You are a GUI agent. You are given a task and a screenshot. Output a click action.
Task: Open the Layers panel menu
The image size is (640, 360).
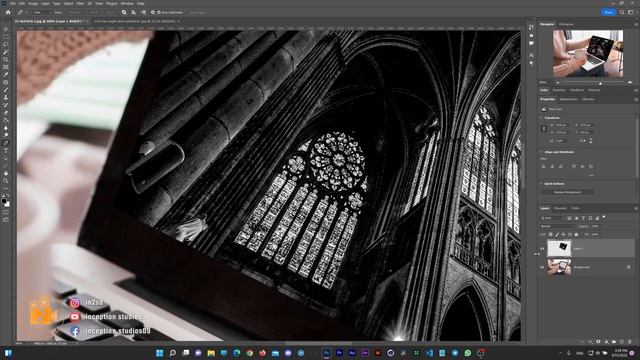[x=636, y=208]
